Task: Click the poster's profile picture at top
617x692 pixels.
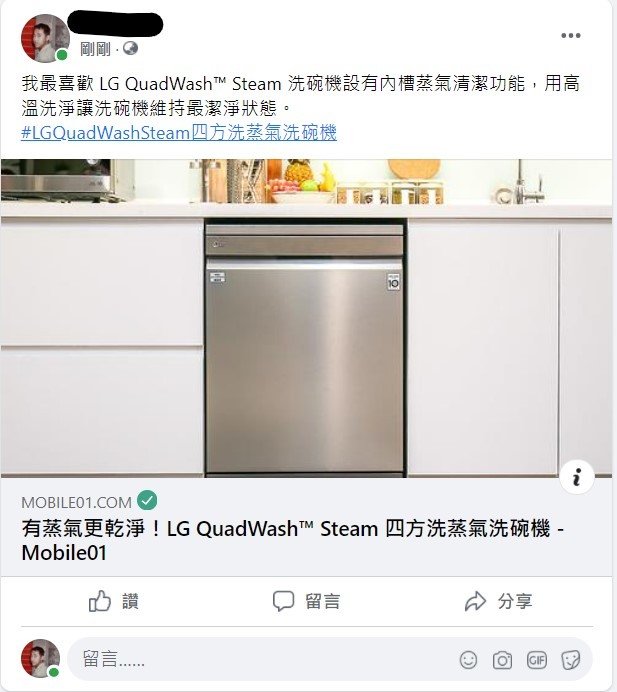Action: tap(45, 38)
